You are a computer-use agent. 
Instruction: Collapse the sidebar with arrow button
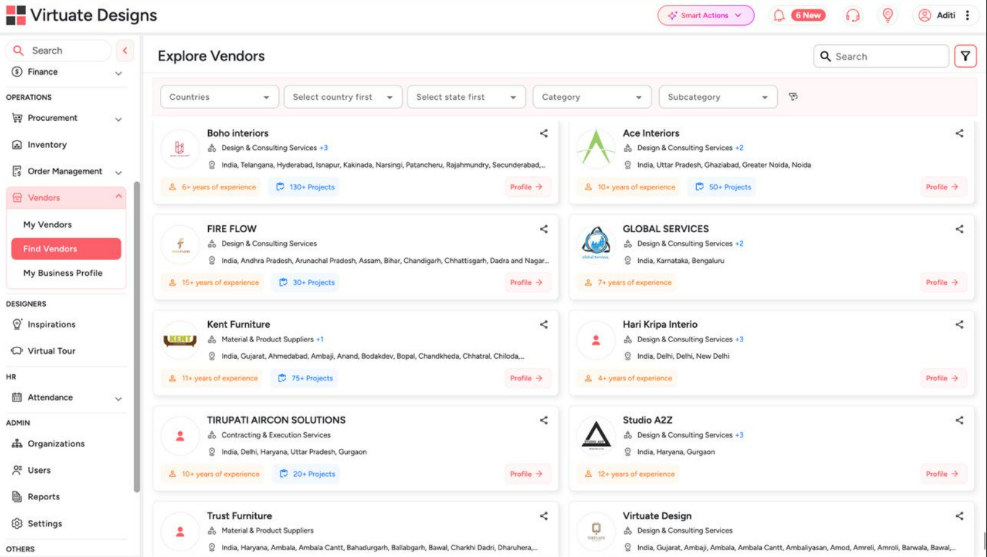[x=125, y=50]
